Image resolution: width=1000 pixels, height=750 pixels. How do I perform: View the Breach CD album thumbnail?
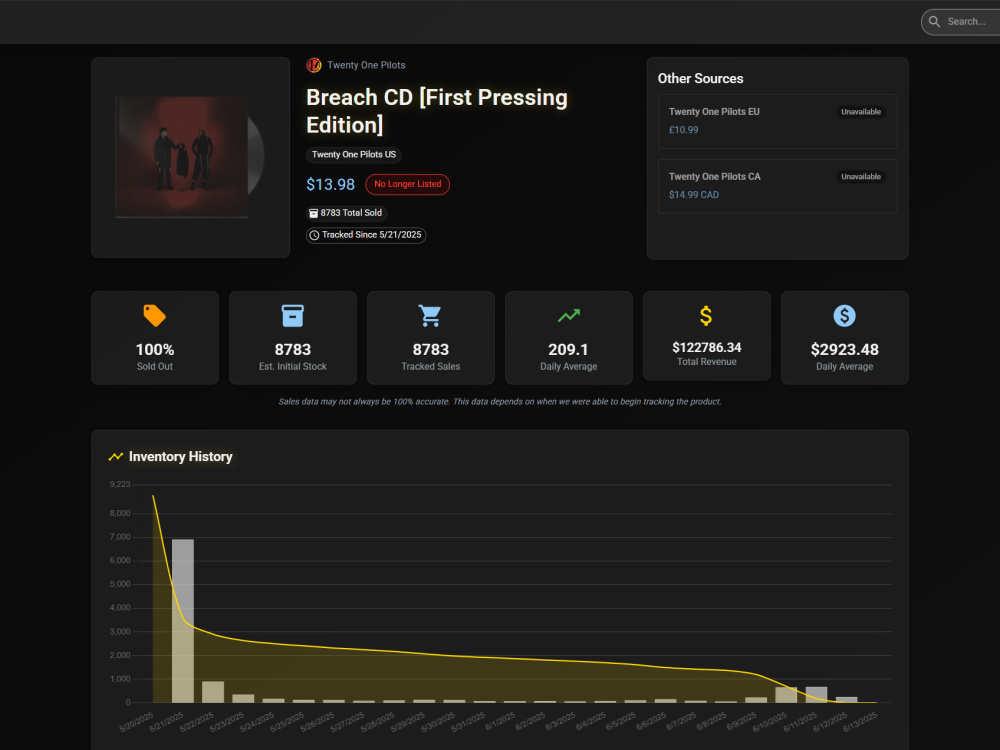click(190, 157)
